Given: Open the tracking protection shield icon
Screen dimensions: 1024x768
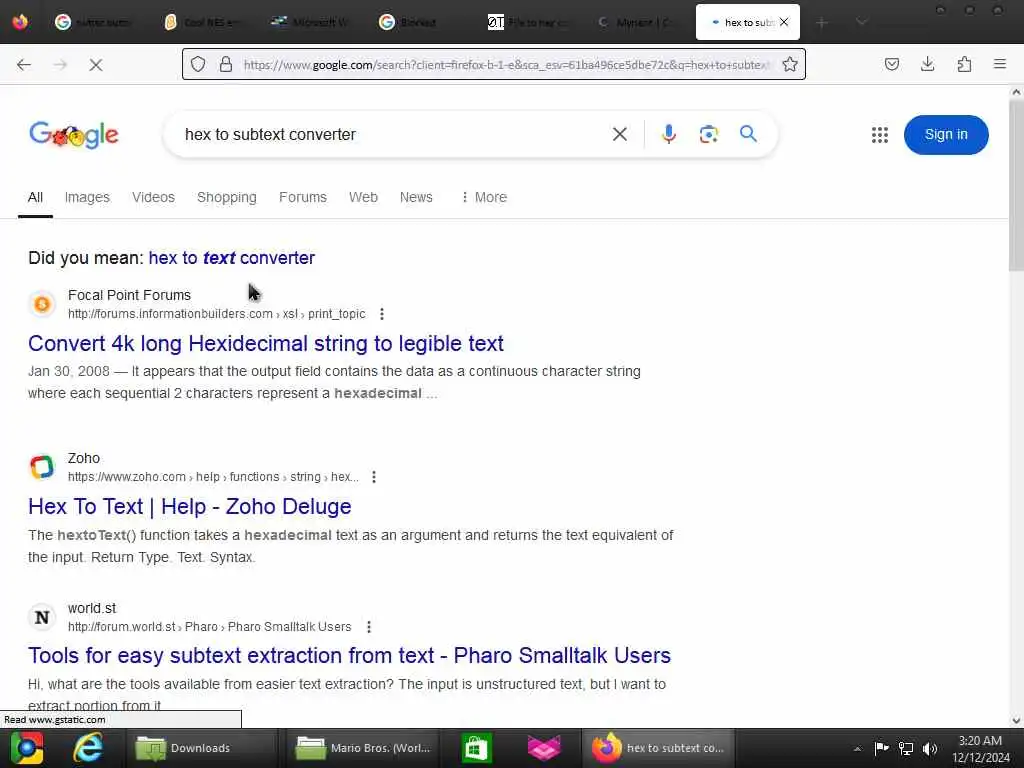Looking at the screenshot, I should point(198,64).
